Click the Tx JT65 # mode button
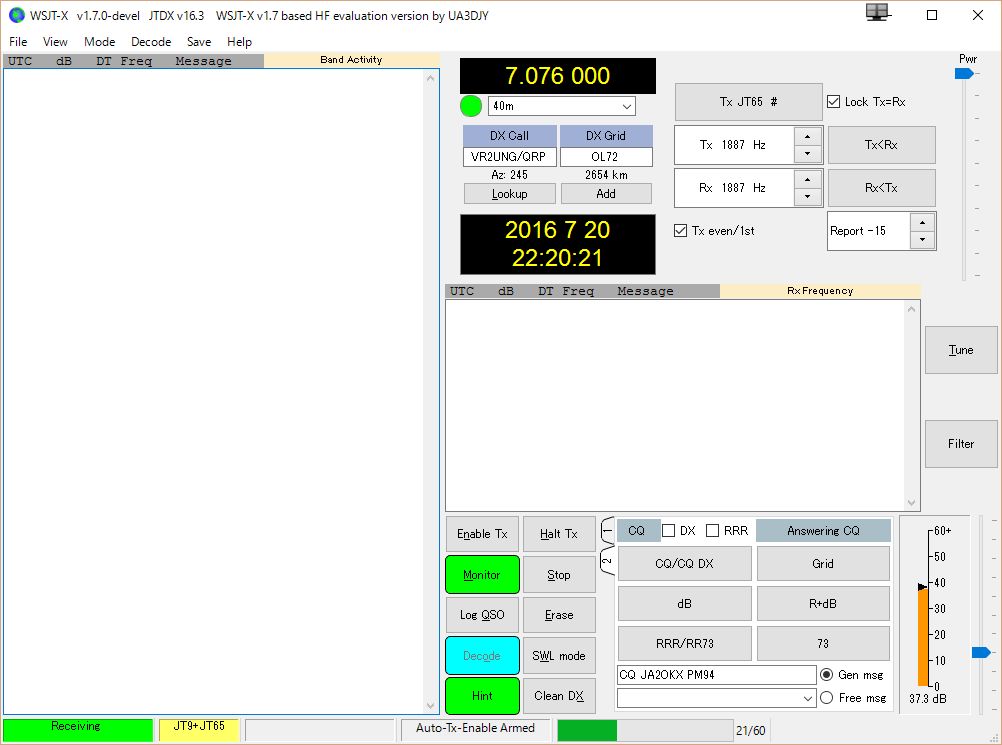The height and width of the screenshot is (745, 1002). (x=748, y=102)
